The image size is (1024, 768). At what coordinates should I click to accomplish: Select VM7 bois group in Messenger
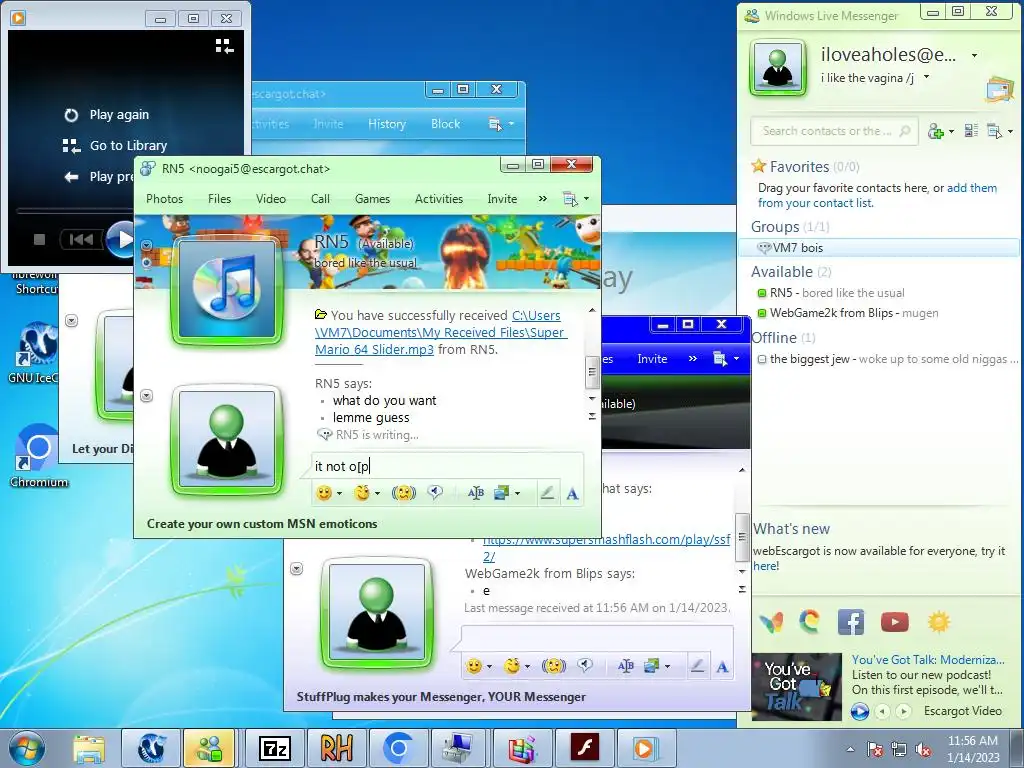(878, 248)
